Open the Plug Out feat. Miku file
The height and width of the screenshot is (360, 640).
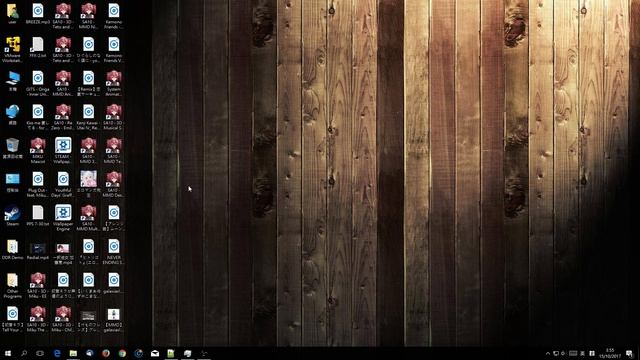38,184
